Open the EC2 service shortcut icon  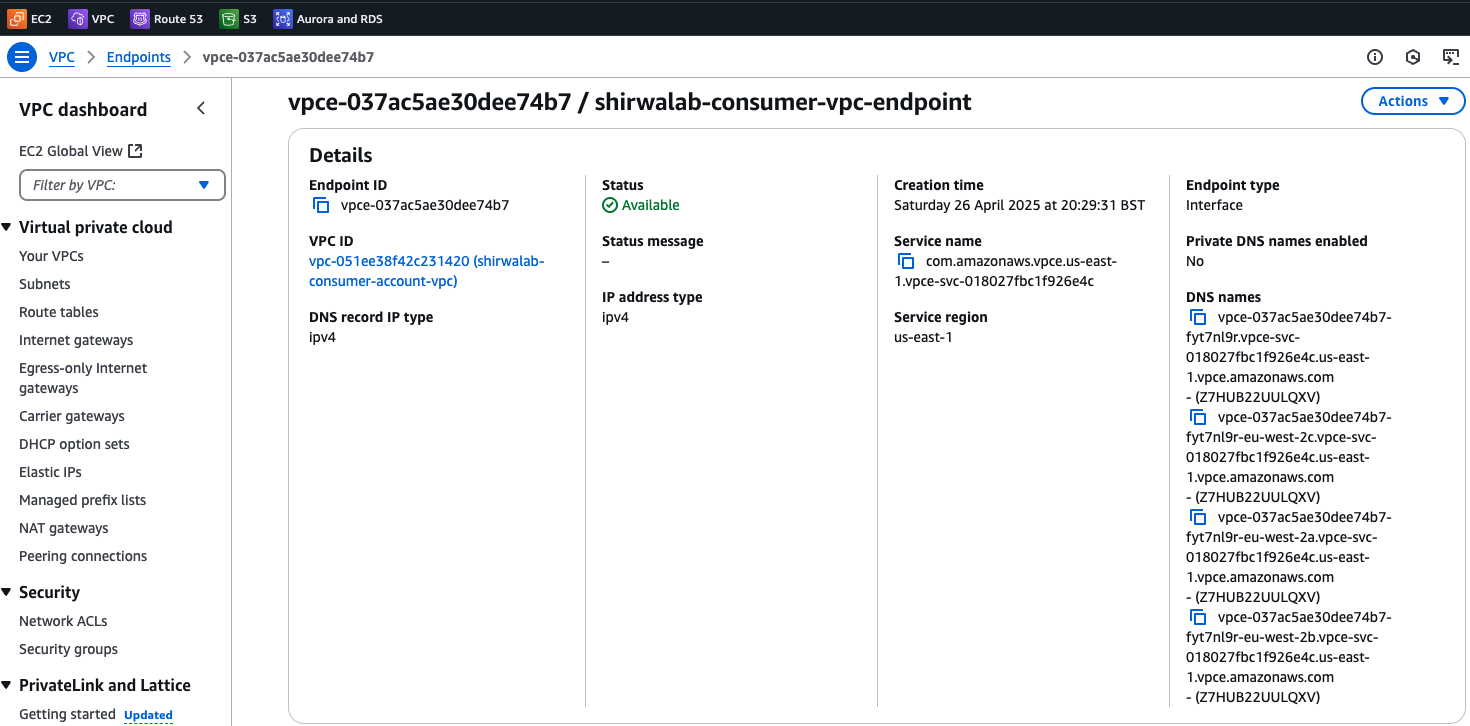tap(17, 18)
